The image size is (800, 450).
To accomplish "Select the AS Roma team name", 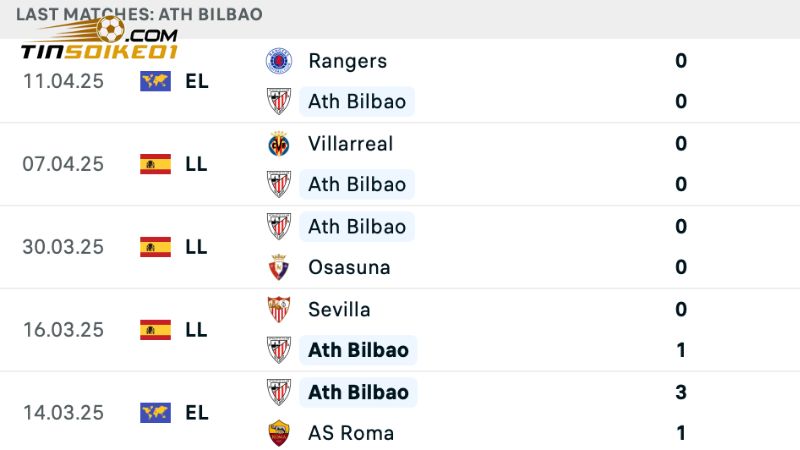I will (351, 433).
